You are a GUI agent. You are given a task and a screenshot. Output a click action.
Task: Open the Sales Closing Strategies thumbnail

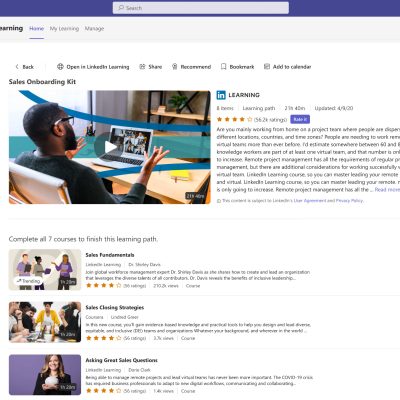[x=45, y=322]
